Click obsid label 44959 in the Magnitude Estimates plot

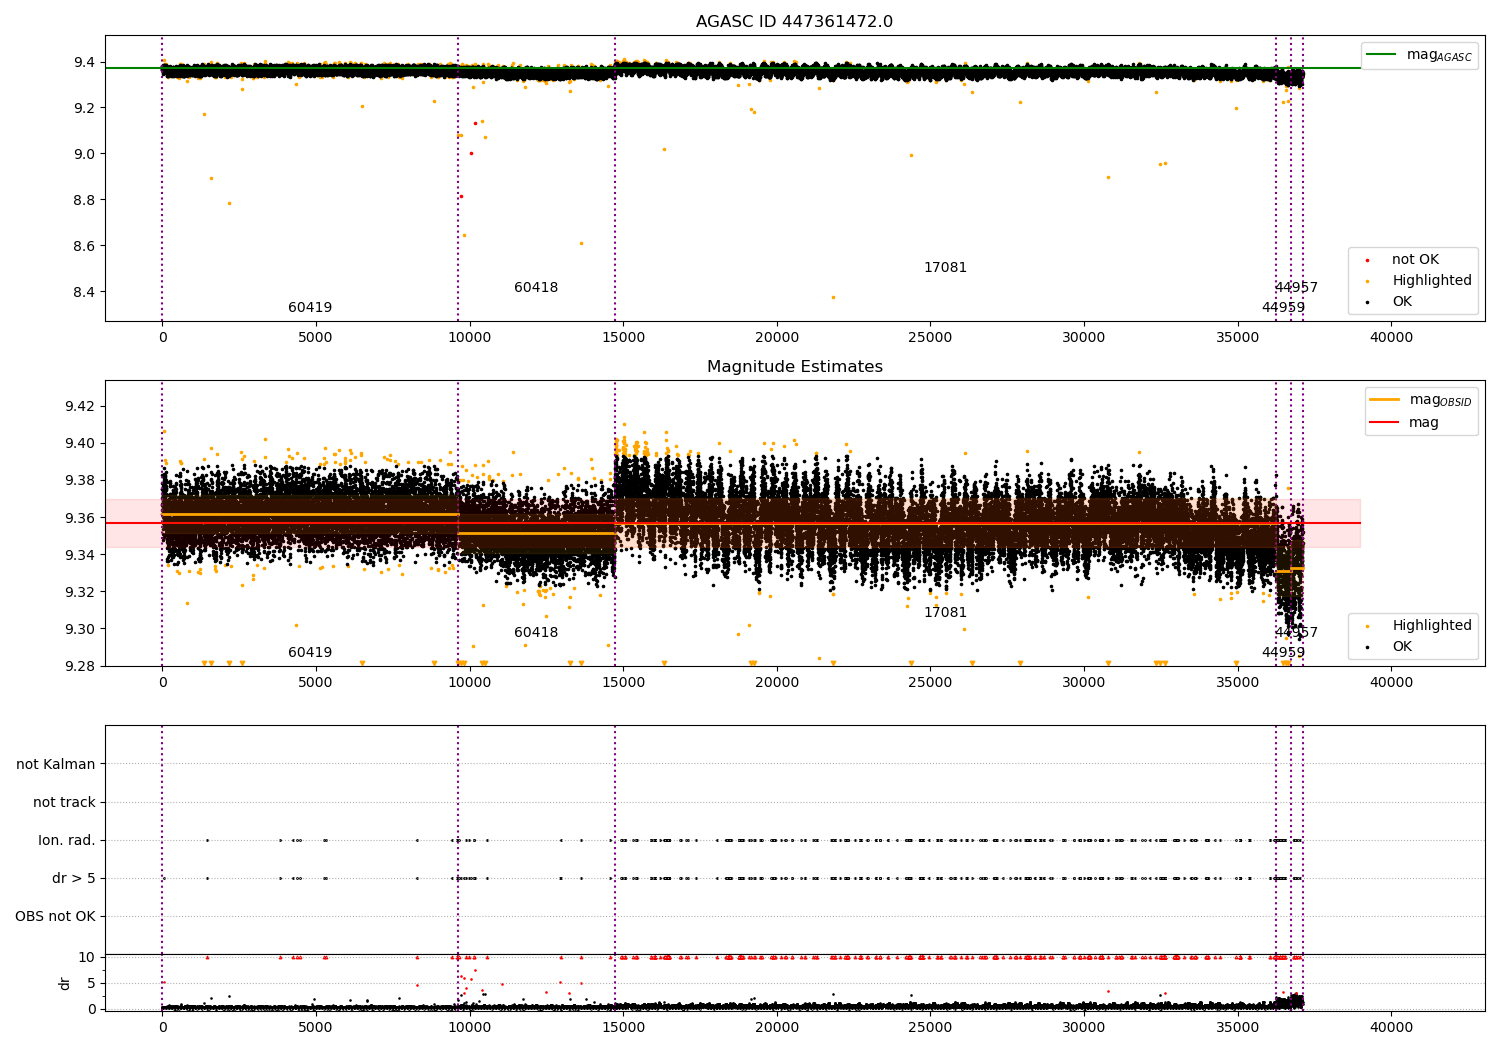[1283, 653]
